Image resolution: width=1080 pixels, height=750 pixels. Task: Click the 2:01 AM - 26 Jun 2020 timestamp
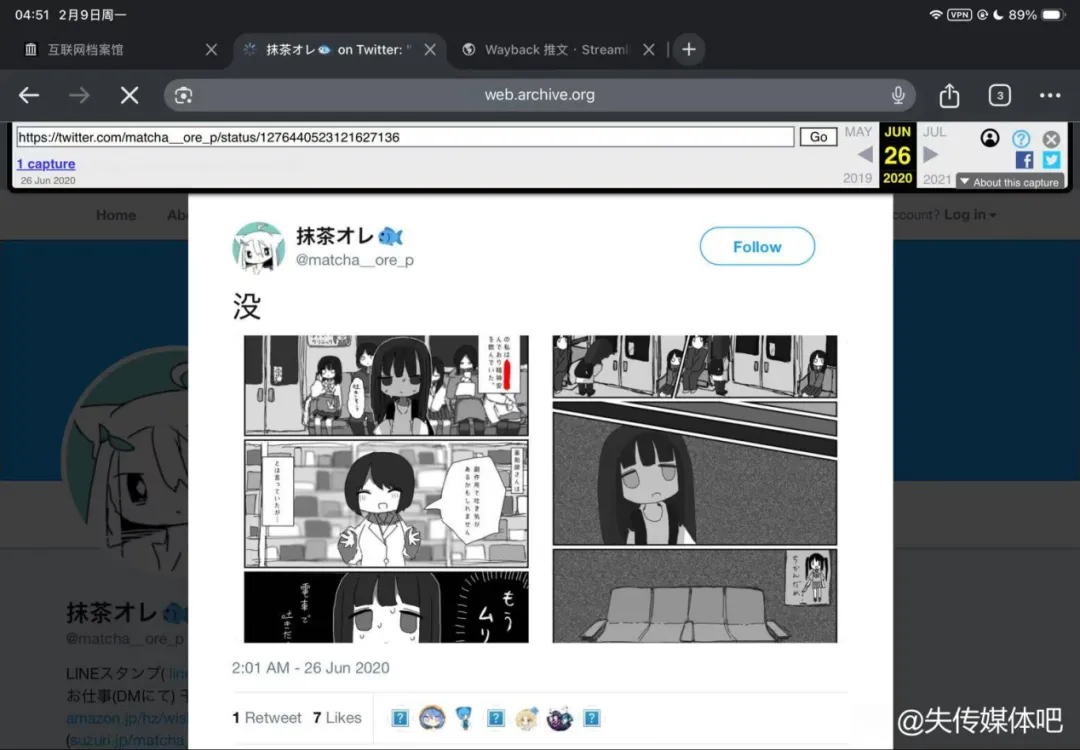click(x=311, y=668)
